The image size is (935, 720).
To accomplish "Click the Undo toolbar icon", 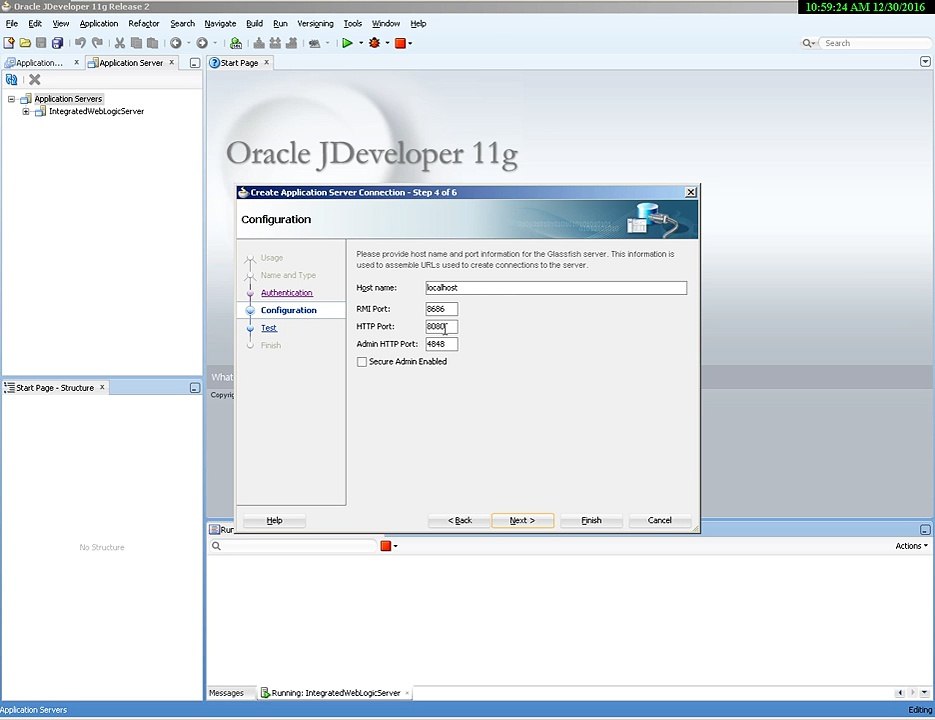I will pos(81,43).
